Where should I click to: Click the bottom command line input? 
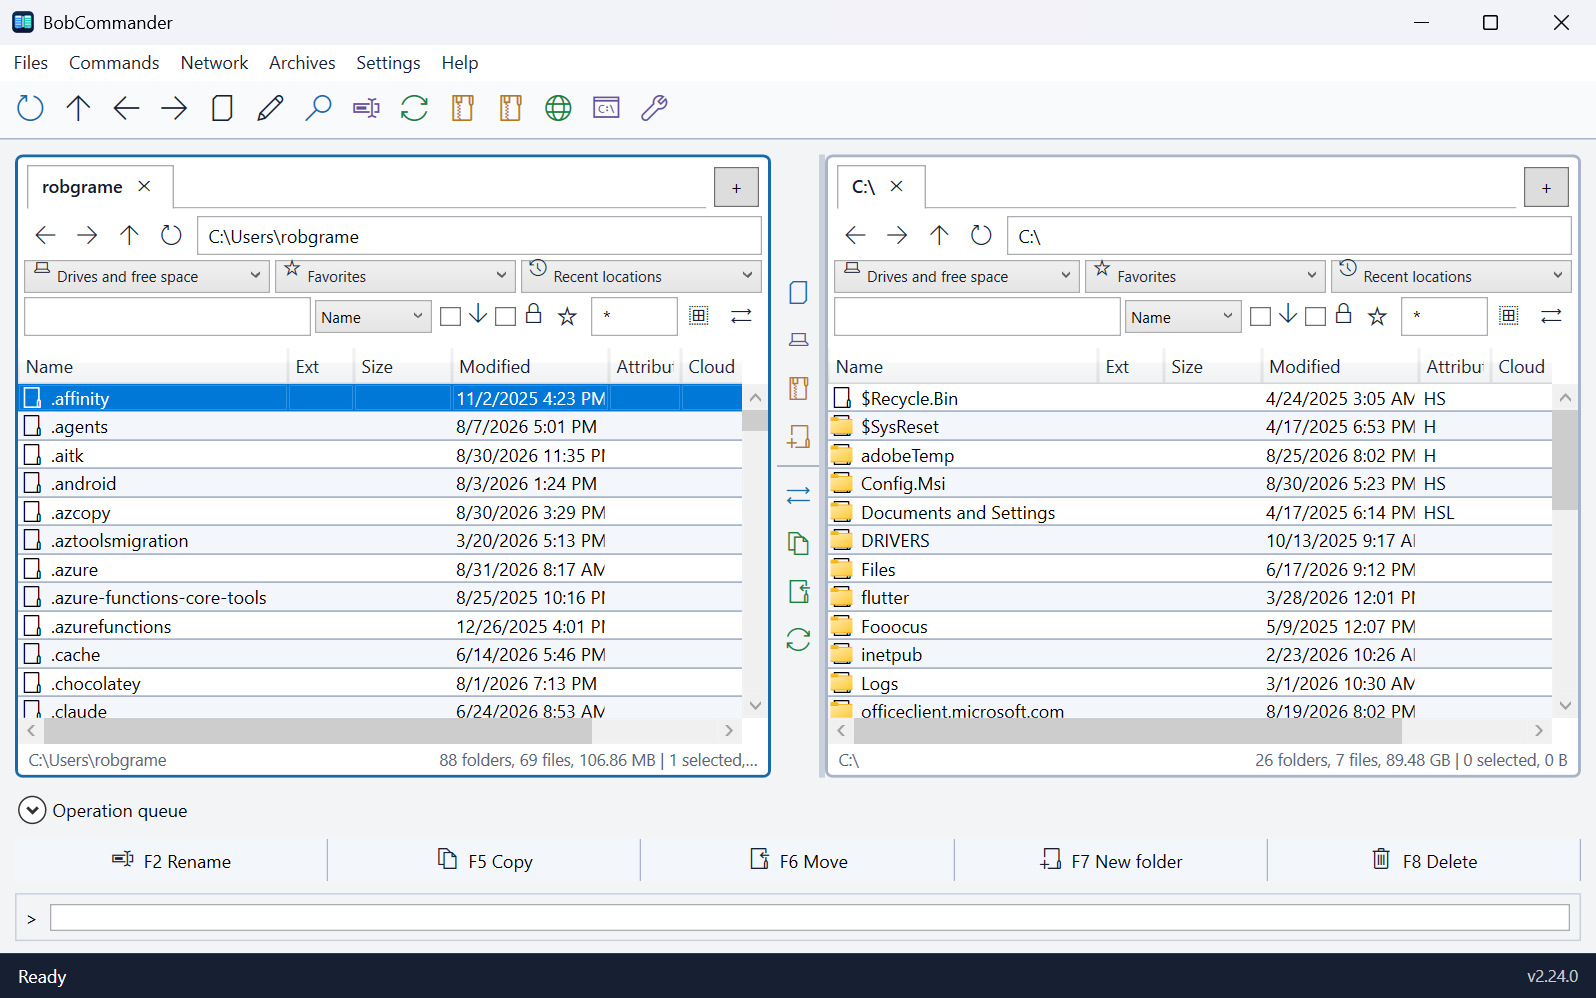point(810,918)
